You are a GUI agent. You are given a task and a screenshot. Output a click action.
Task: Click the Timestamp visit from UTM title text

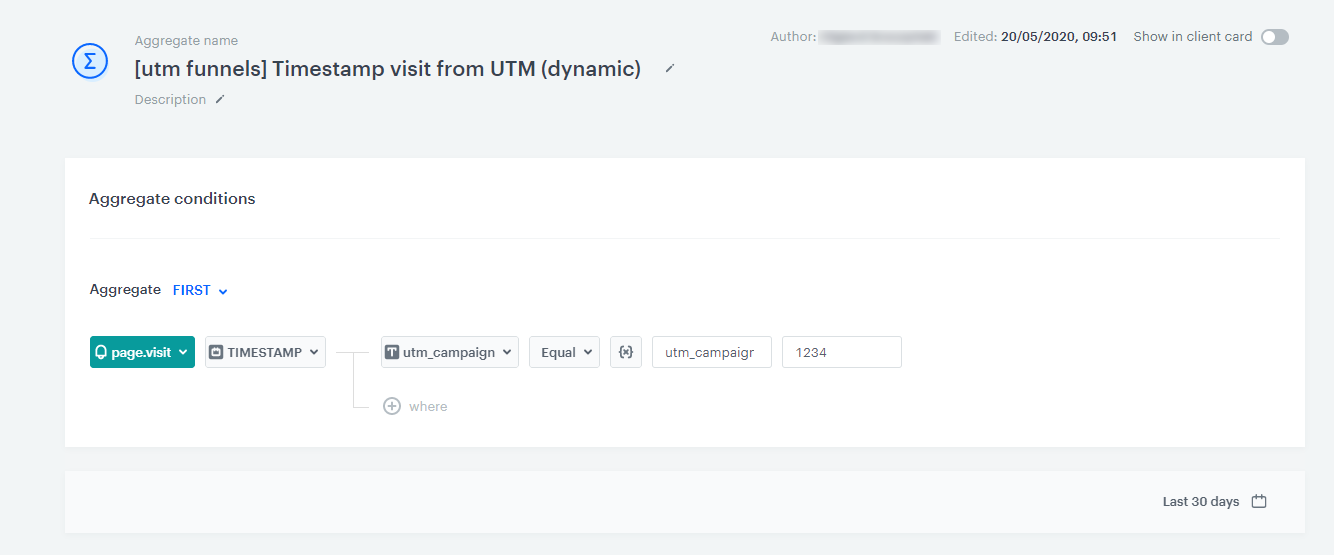click(387, 69)
